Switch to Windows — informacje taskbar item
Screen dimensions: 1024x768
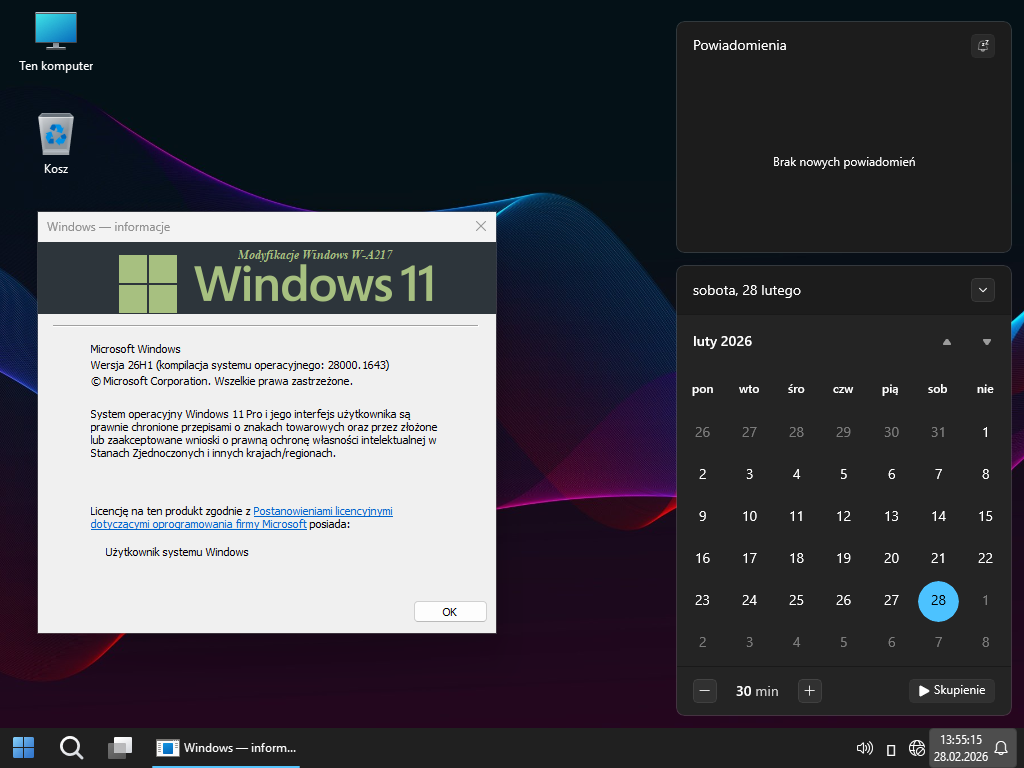(x=228, y=747)
